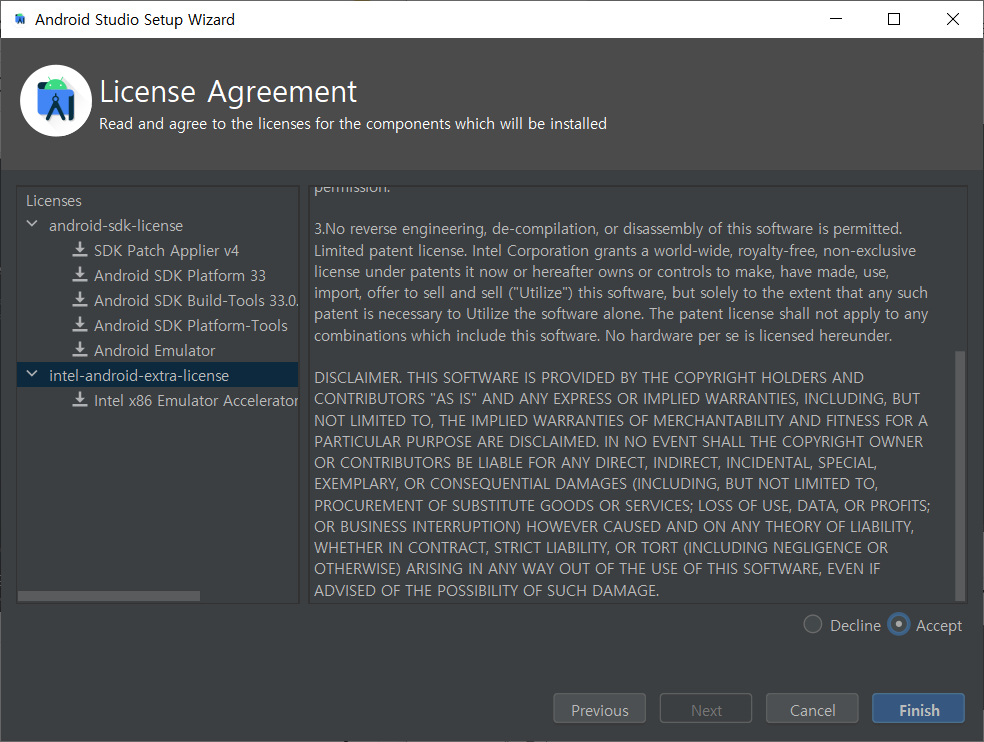This screenshot has height=742, width=984.
Task: Select Intel x86 Emulator Accelerator item
Action: (196, 401)
